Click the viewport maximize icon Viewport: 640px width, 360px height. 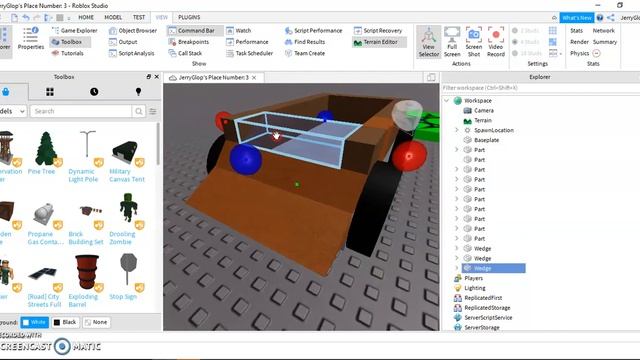pos(431,78)
